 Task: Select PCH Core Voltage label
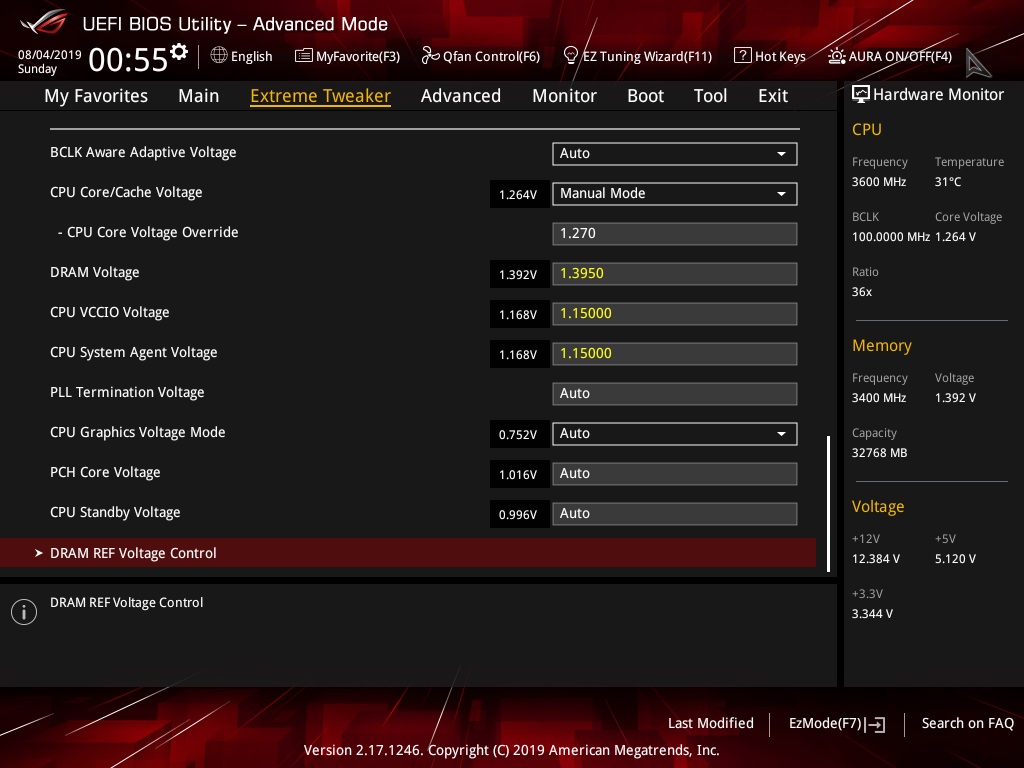[x=105, y=473]
